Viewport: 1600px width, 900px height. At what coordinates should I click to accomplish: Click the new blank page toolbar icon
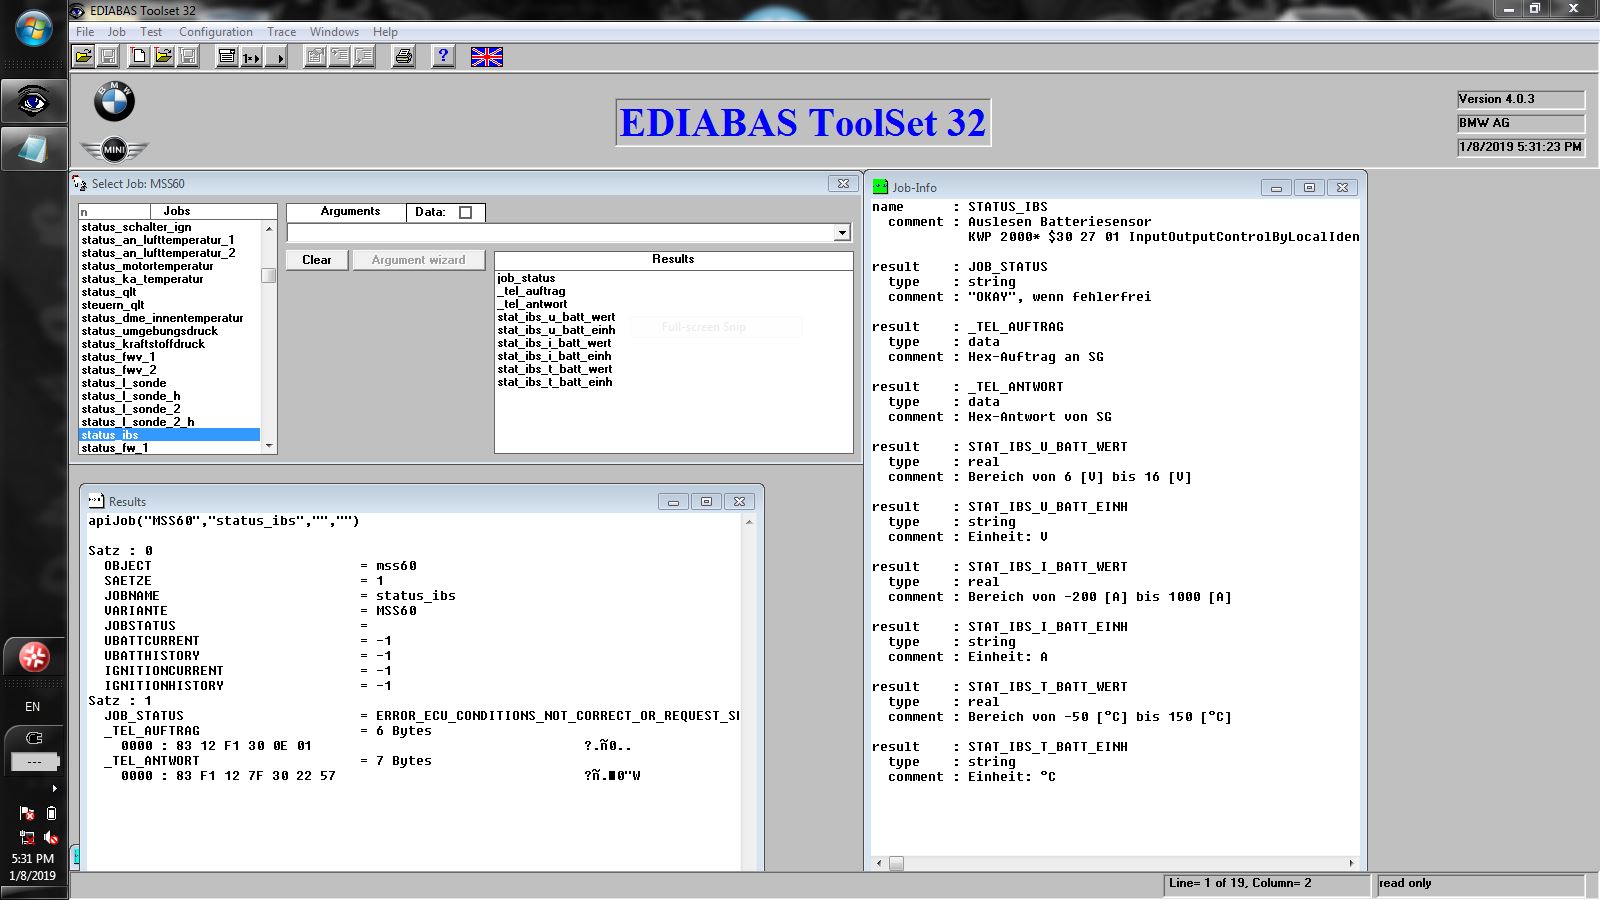pyautogui.click(x=139, y=57)
